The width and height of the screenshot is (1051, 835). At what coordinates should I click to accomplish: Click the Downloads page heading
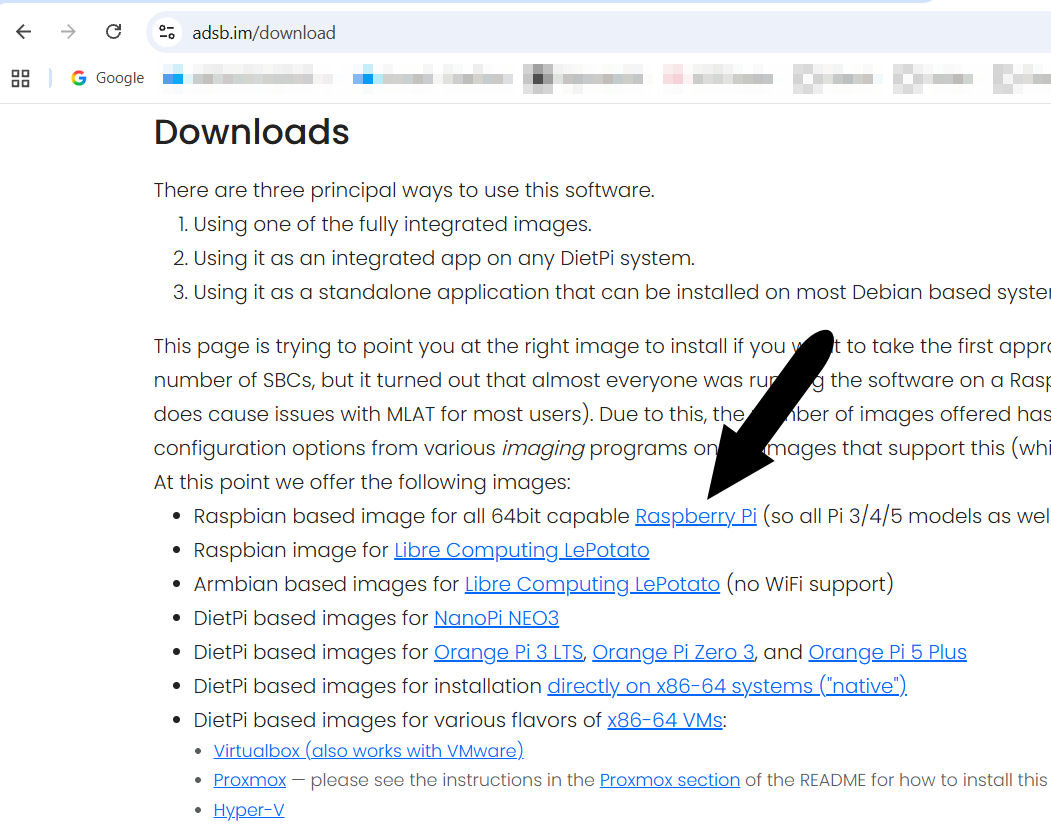pyautogui.click(x=251, y=131)
